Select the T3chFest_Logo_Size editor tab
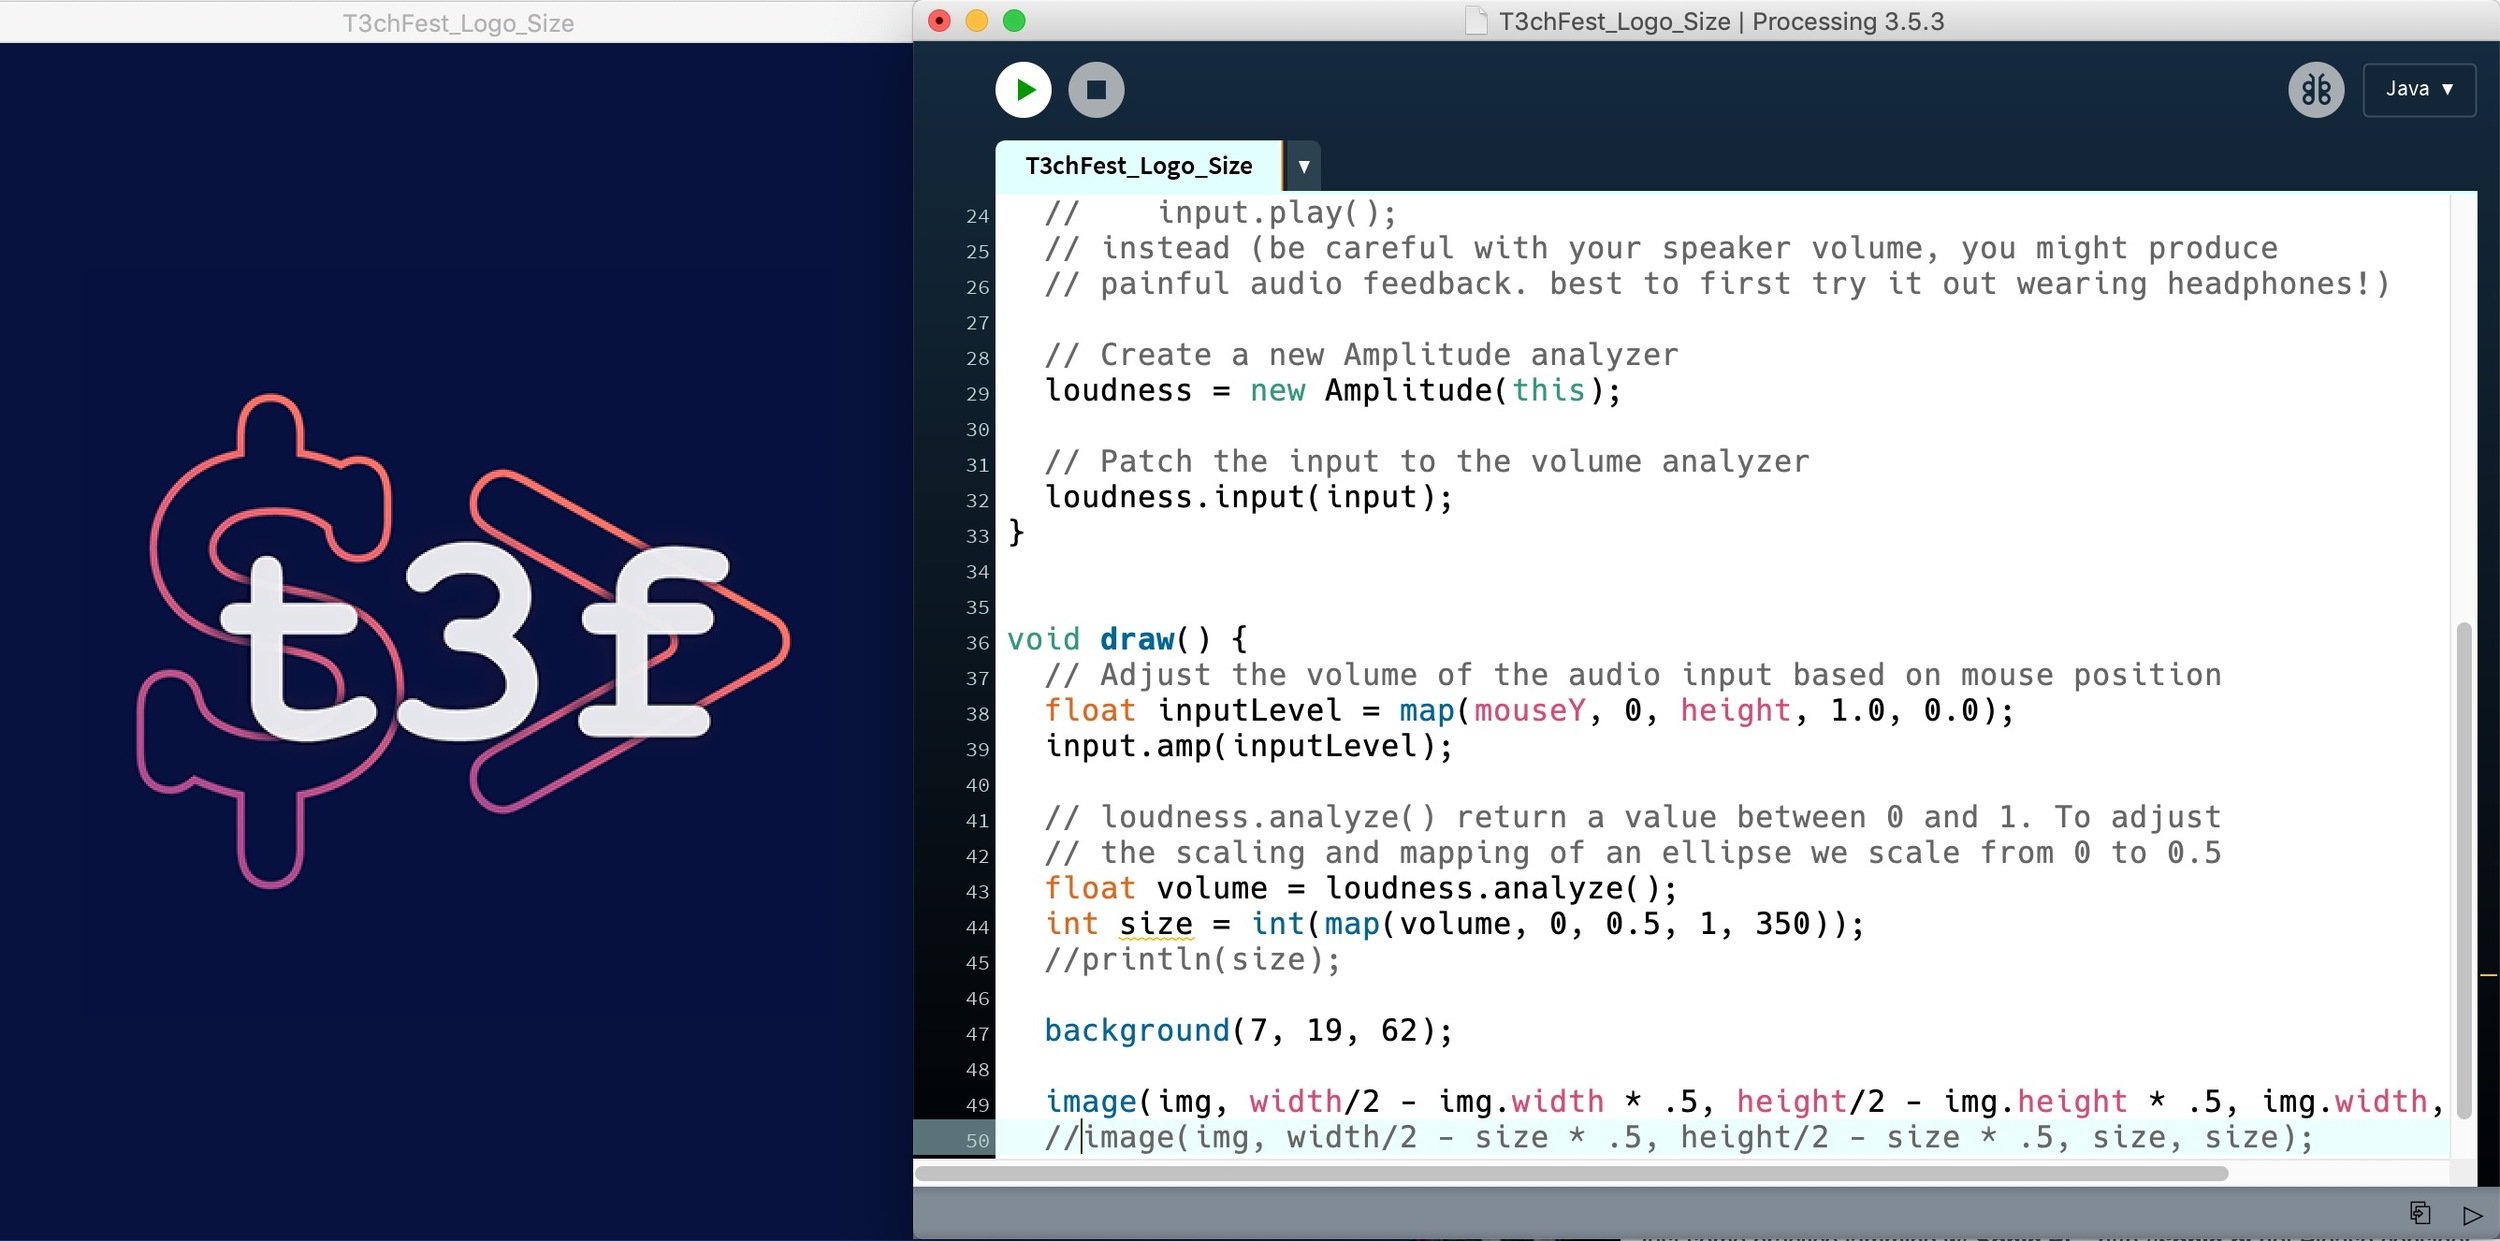 pos(1138,166)
